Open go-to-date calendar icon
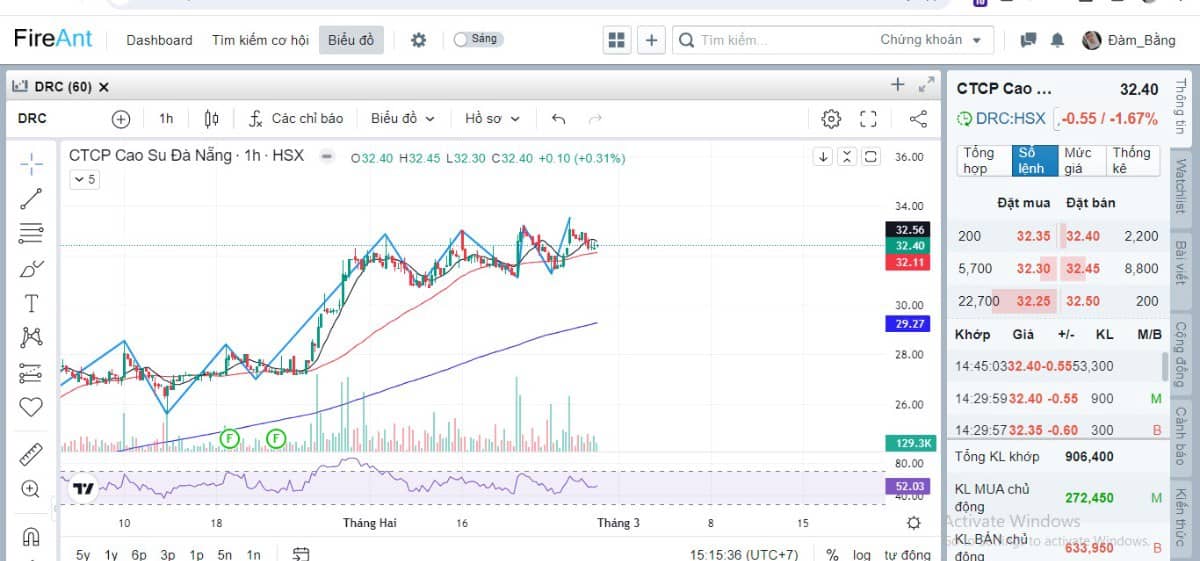Screen dimensions: 1200x561 pyautogui.click(x=301, y=554)
